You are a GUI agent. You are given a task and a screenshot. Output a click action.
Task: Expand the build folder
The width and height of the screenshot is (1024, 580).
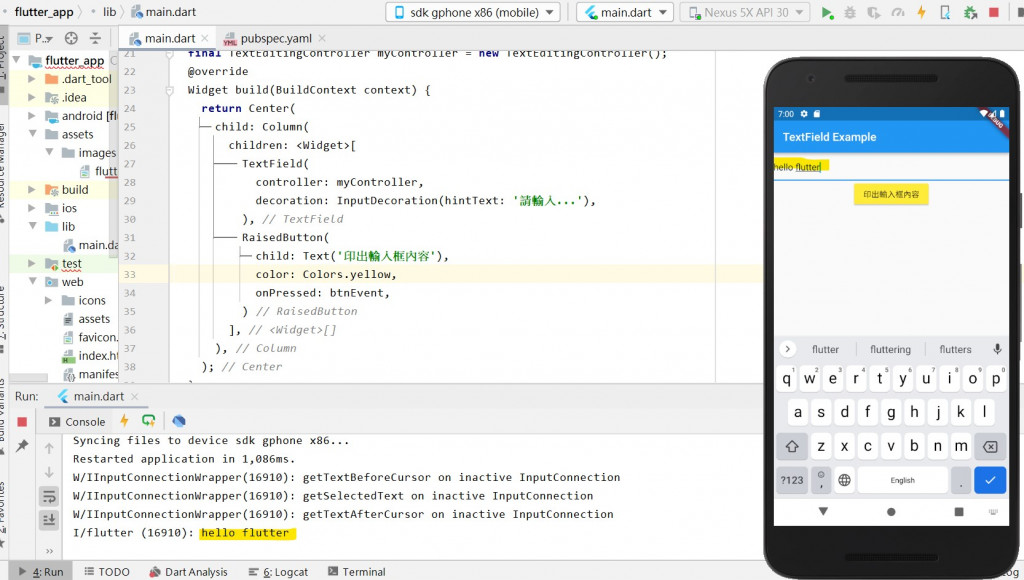tap(31, 189)
